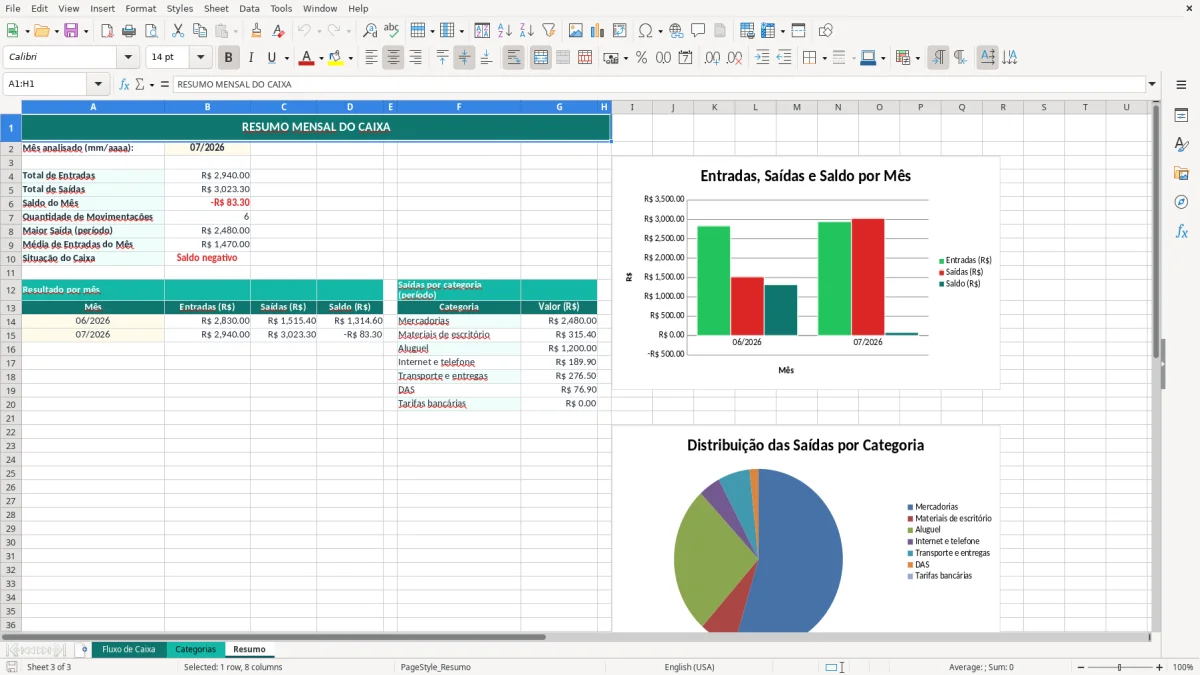
Task: Open Find & Replace tool
Action: pyautogui.click(x=370, y=31)
